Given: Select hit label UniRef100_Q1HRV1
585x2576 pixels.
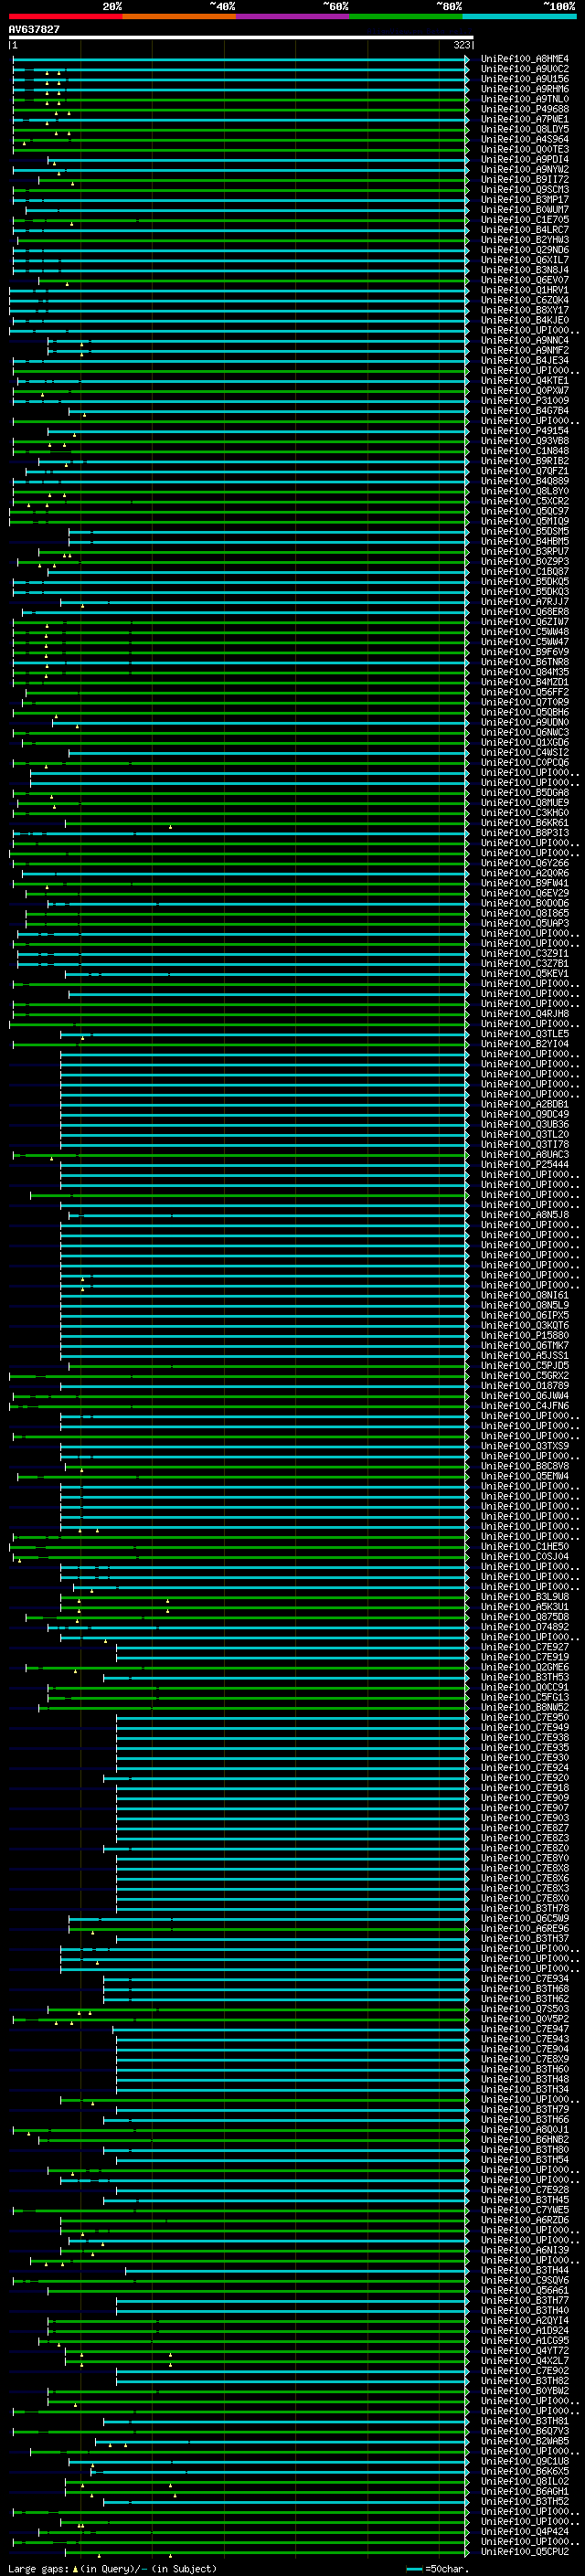Looking at the screenshot, I should click(x=525, y=290).
